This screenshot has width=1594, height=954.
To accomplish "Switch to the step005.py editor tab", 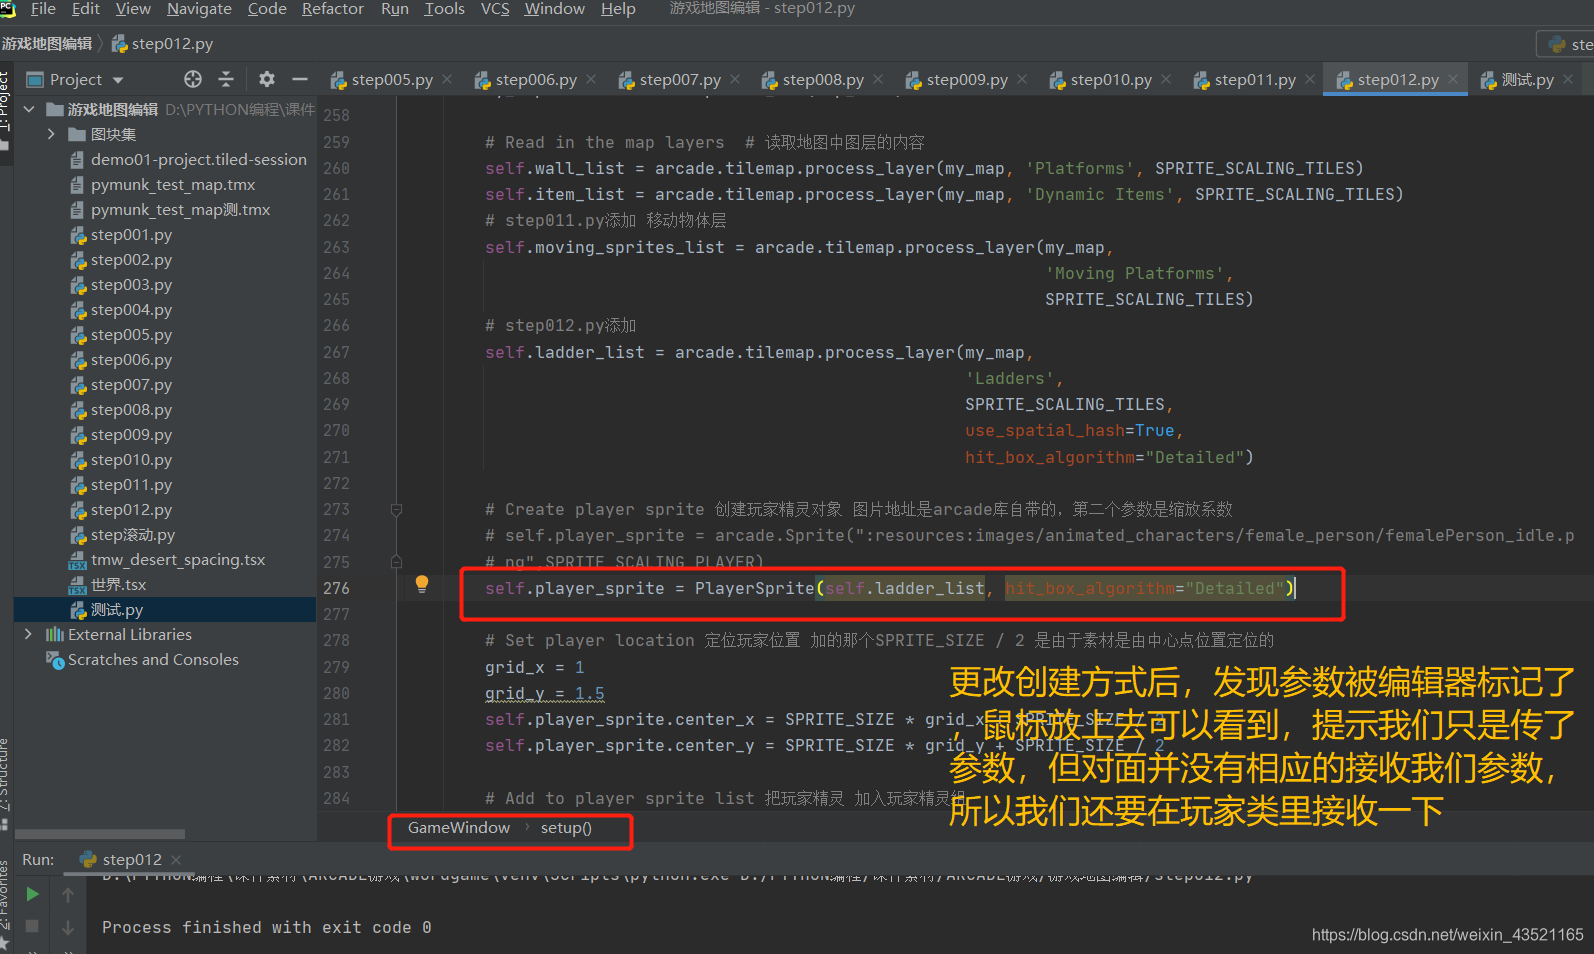I will pyautogui.click(x=382, y=80).
